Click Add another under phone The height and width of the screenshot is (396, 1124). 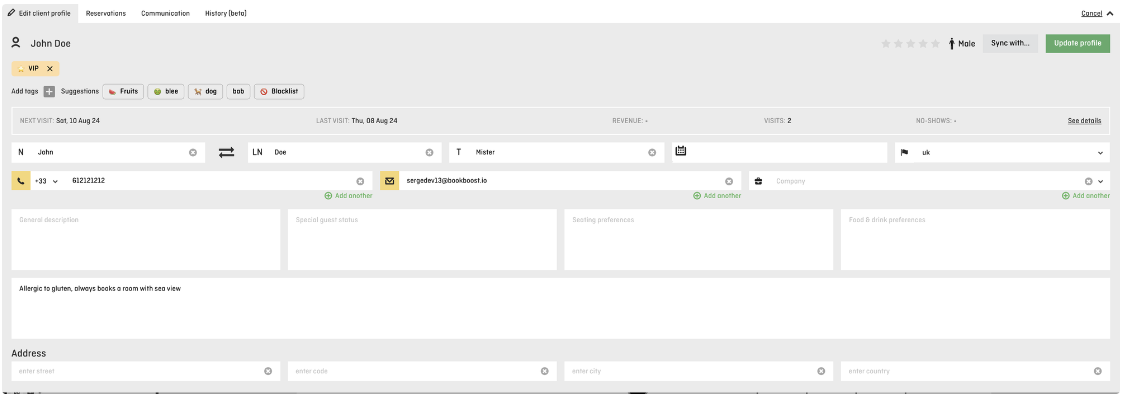pos(348,196)
